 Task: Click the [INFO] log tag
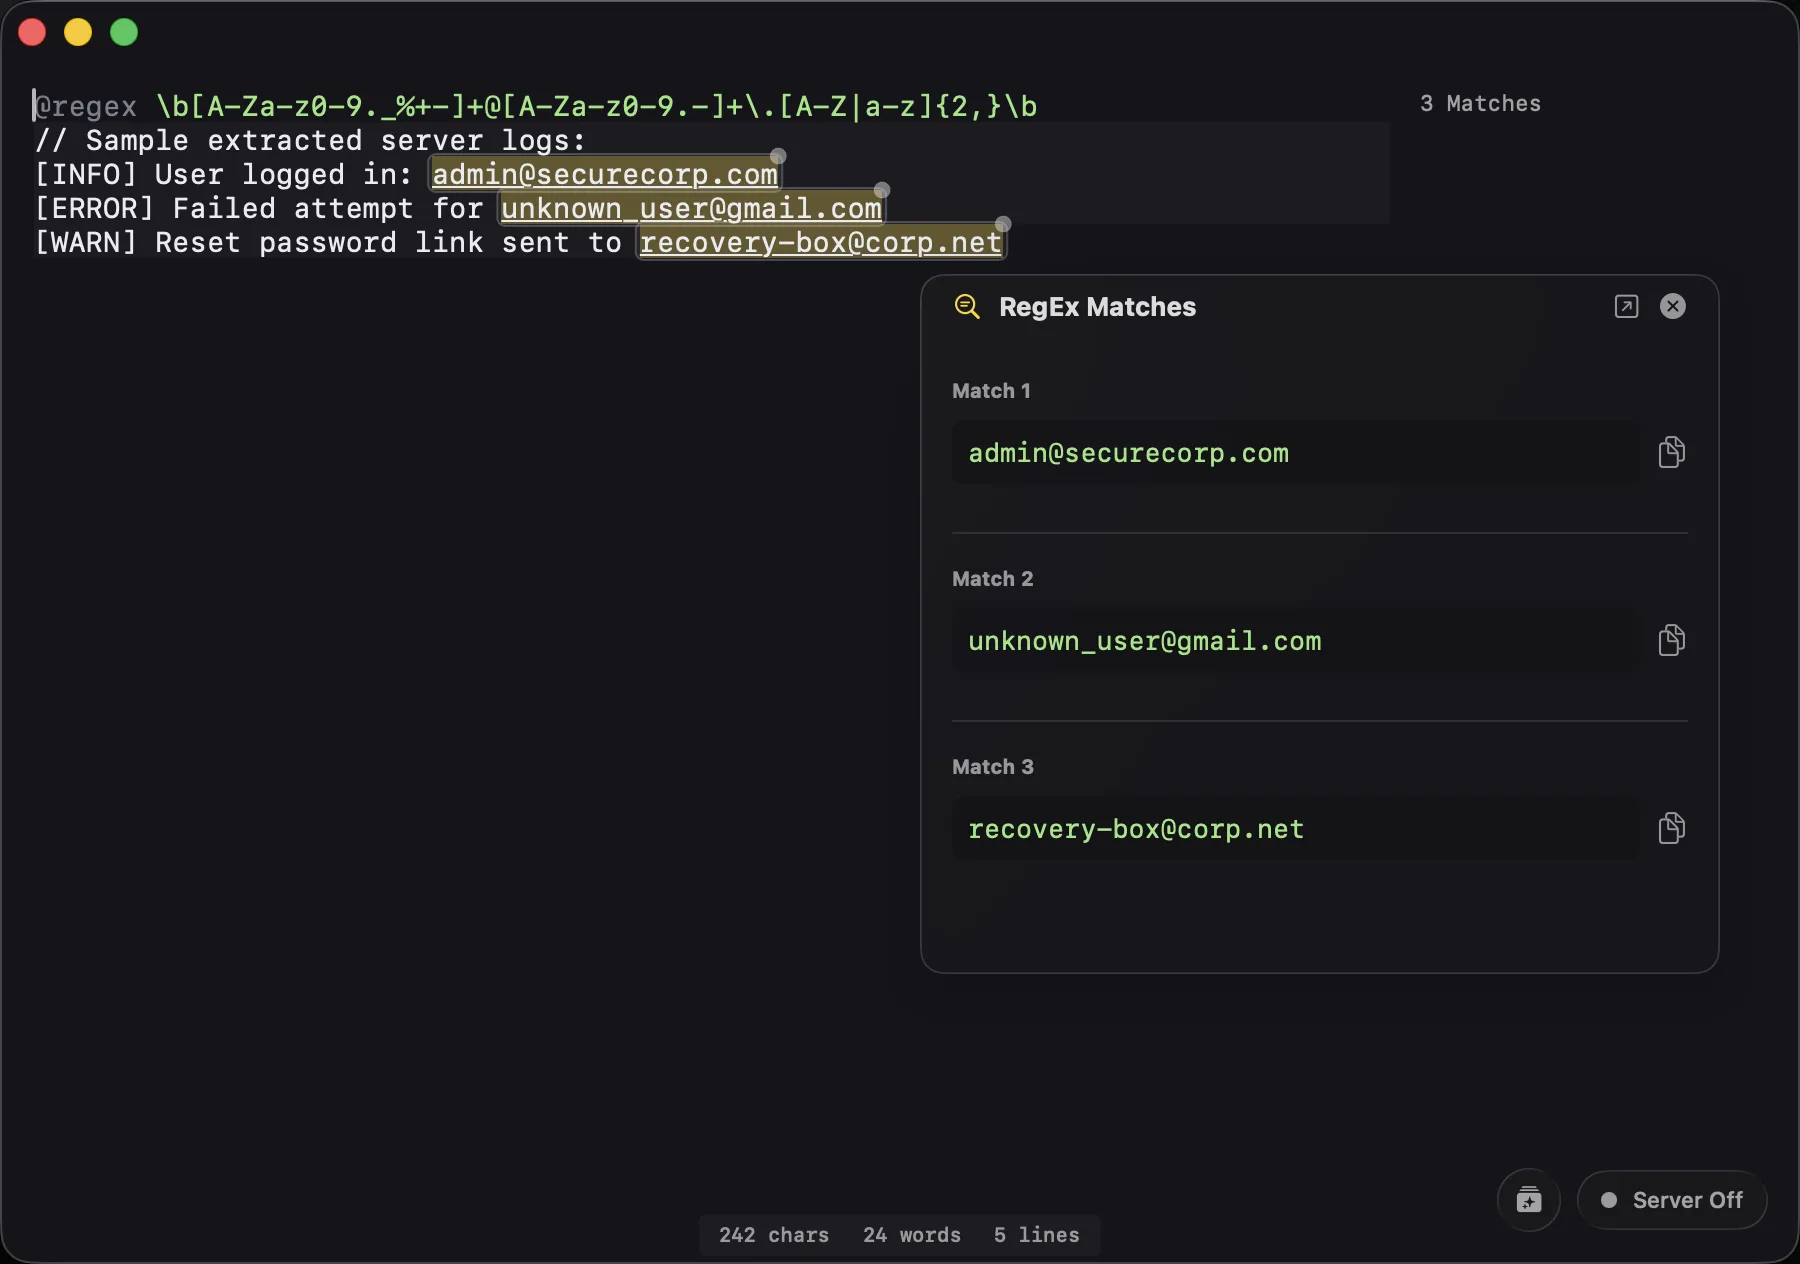coord(86,175)
